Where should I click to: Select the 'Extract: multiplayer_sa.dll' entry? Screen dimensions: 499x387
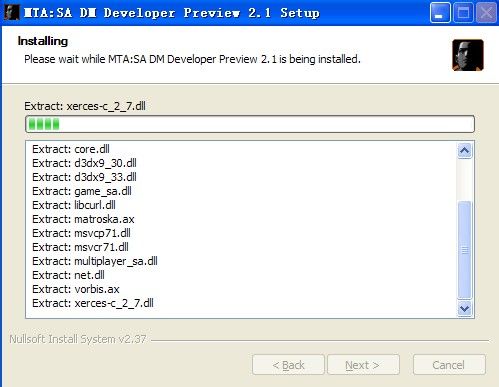[x=95, y=261]
